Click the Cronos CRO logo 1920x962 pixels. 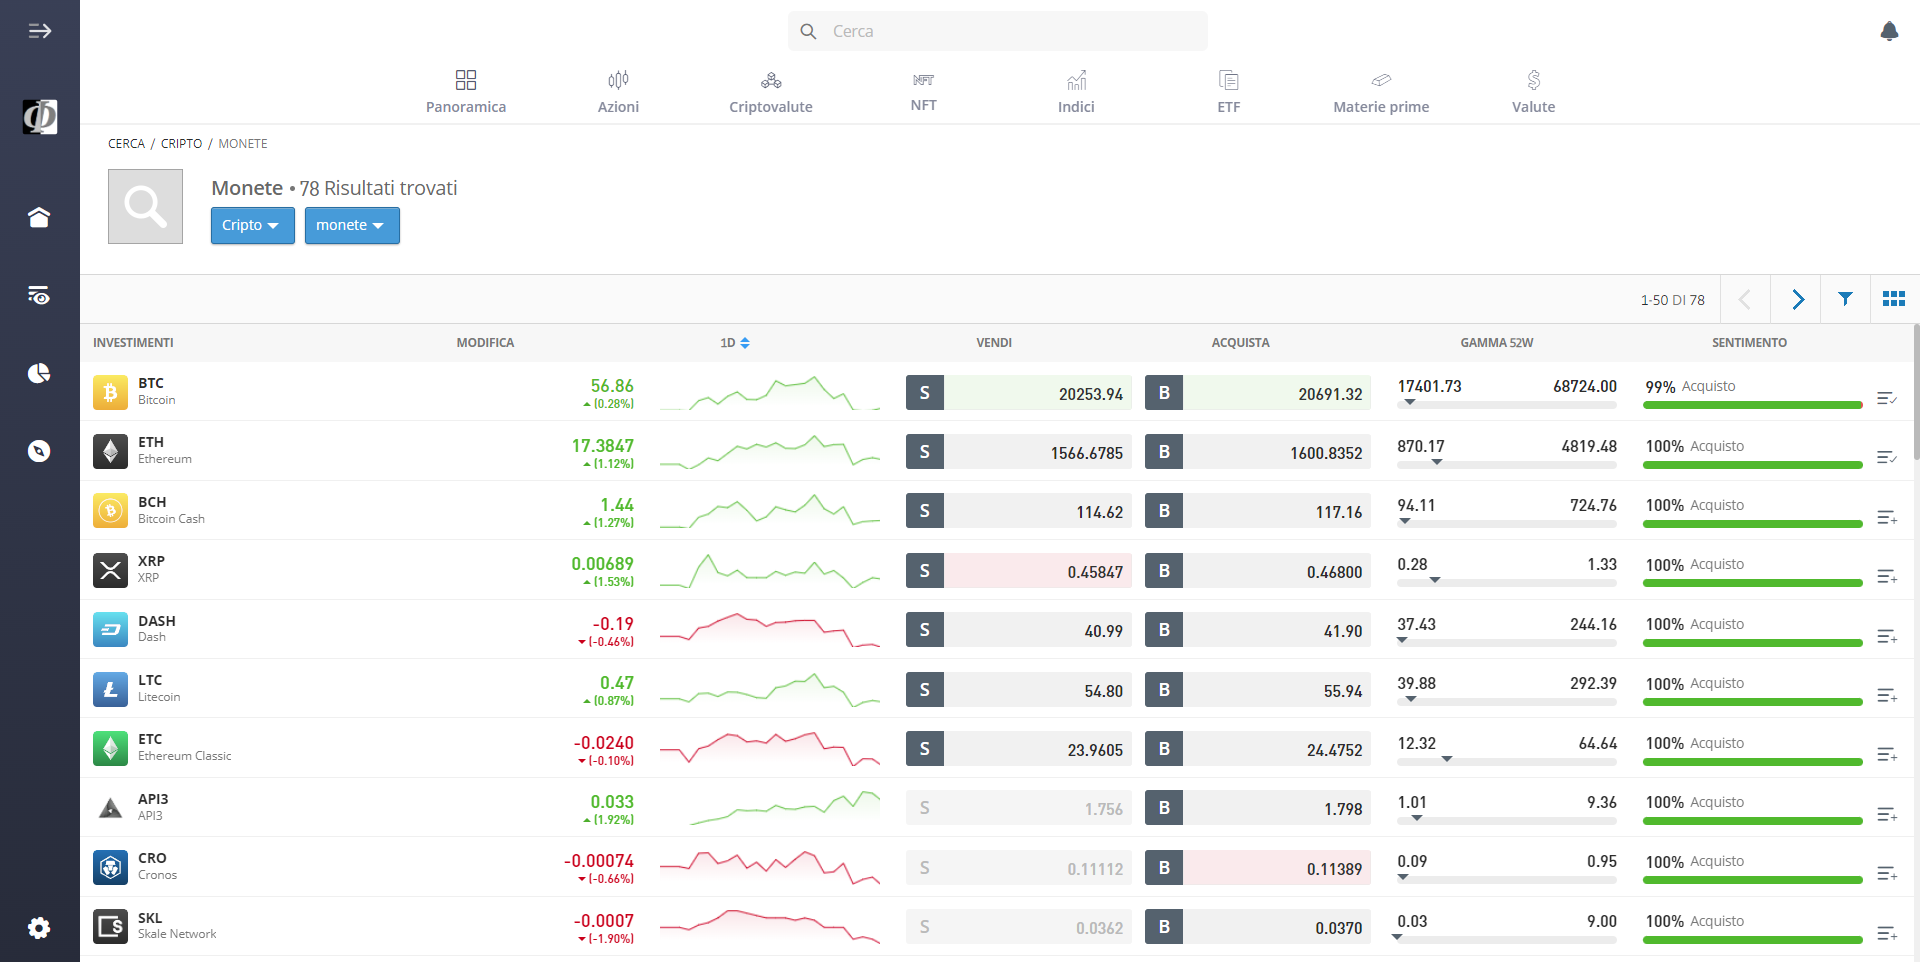[x=110, y=867]
